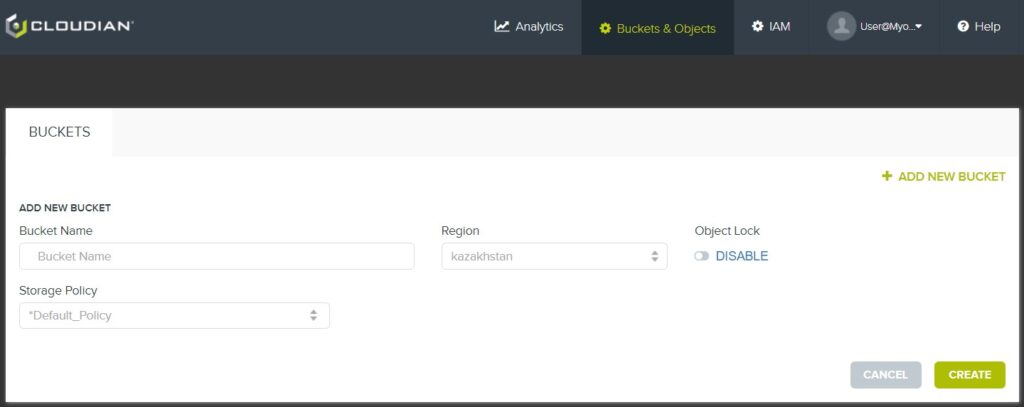Image resolution: width=1024 pixels, height=407 pixels.
Task: Expand the User@Myo... account menu arrow
Action: (918, 27)
